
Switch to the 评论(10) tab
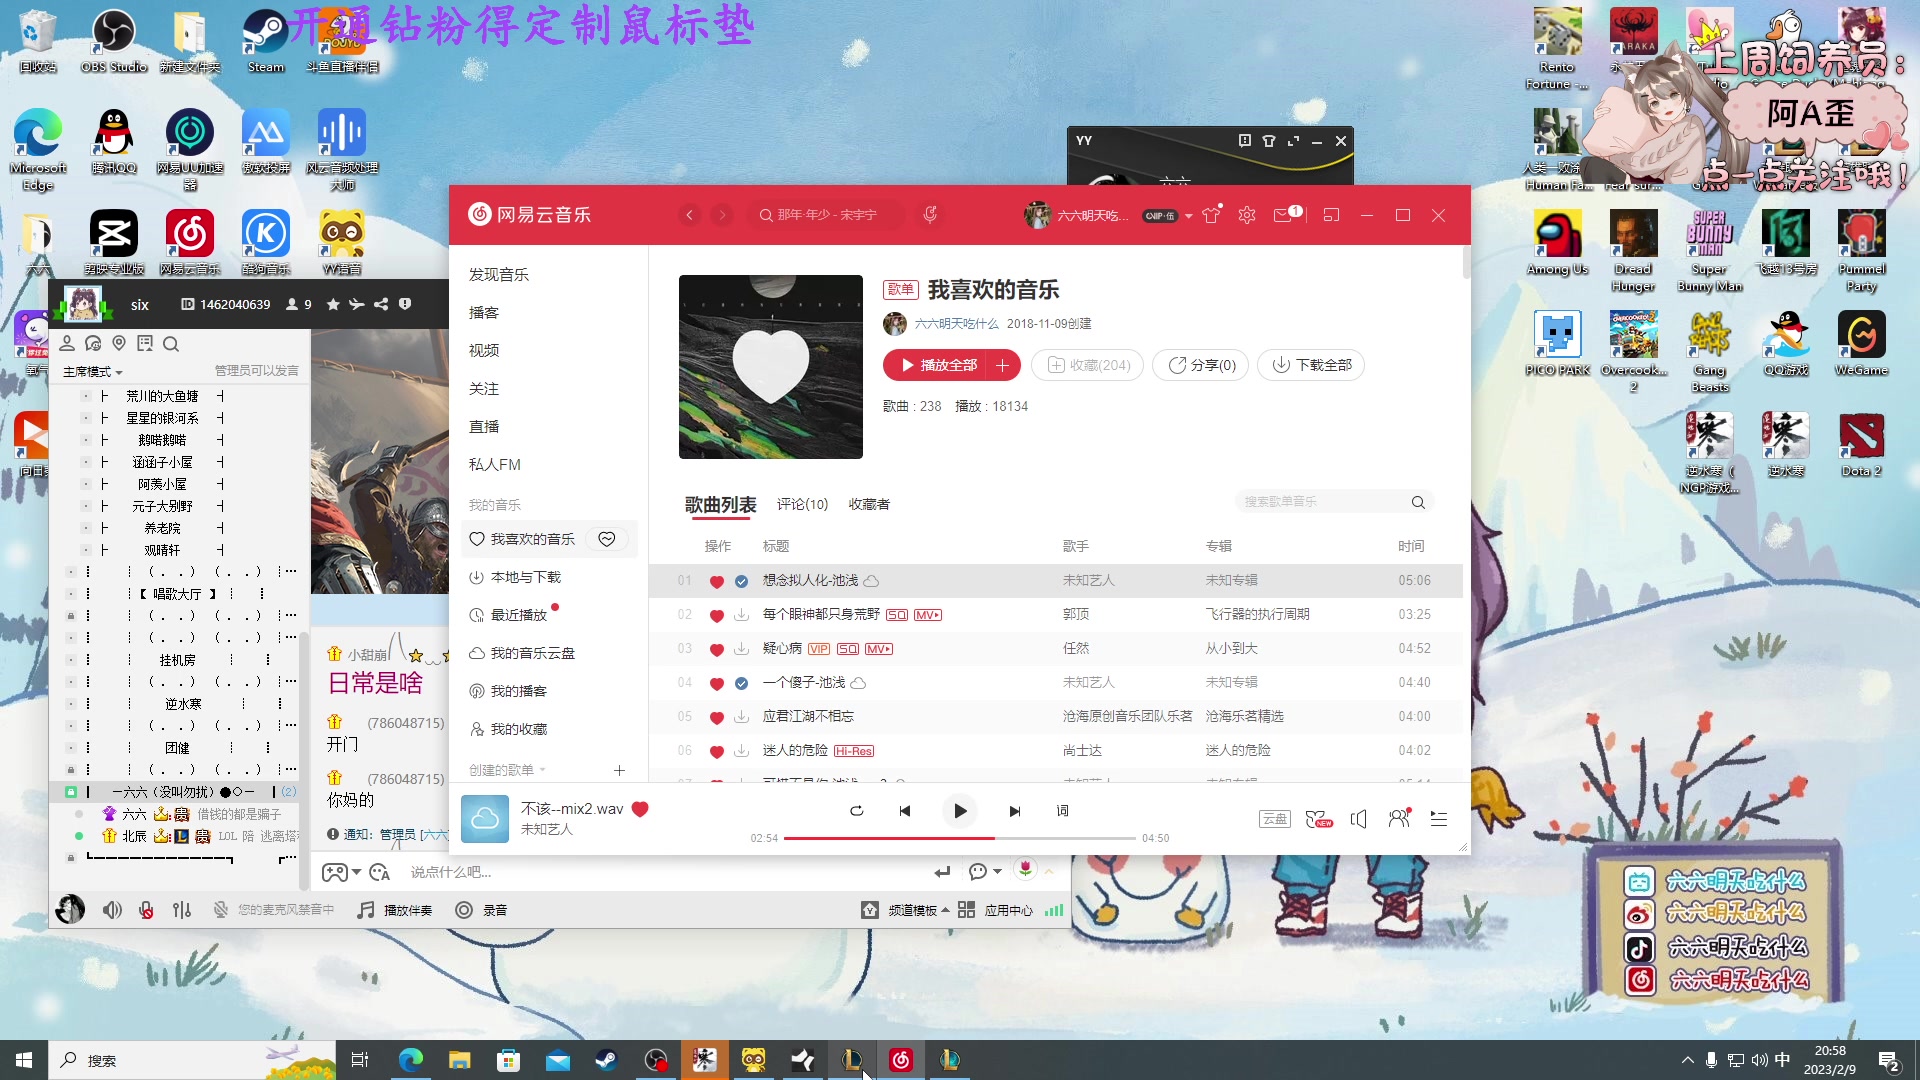pyautogui.click(x=802, y=504)
